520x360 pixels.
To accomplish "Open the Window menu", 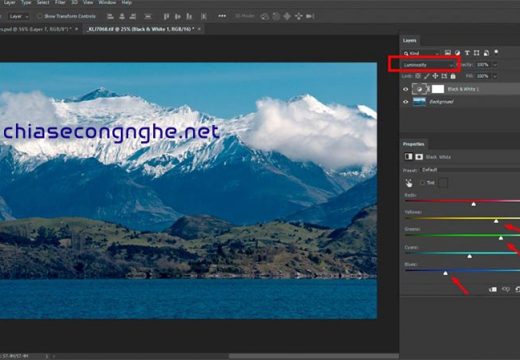I will [107, 3].
